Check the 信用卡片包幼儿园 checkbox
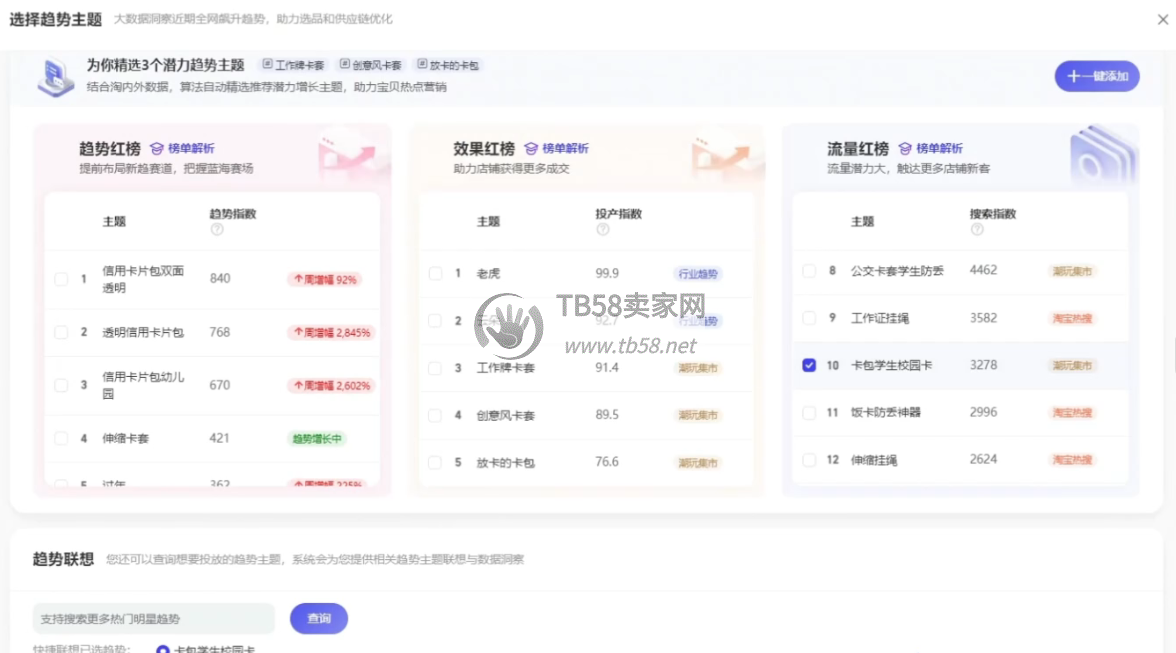 click(61, 385)
